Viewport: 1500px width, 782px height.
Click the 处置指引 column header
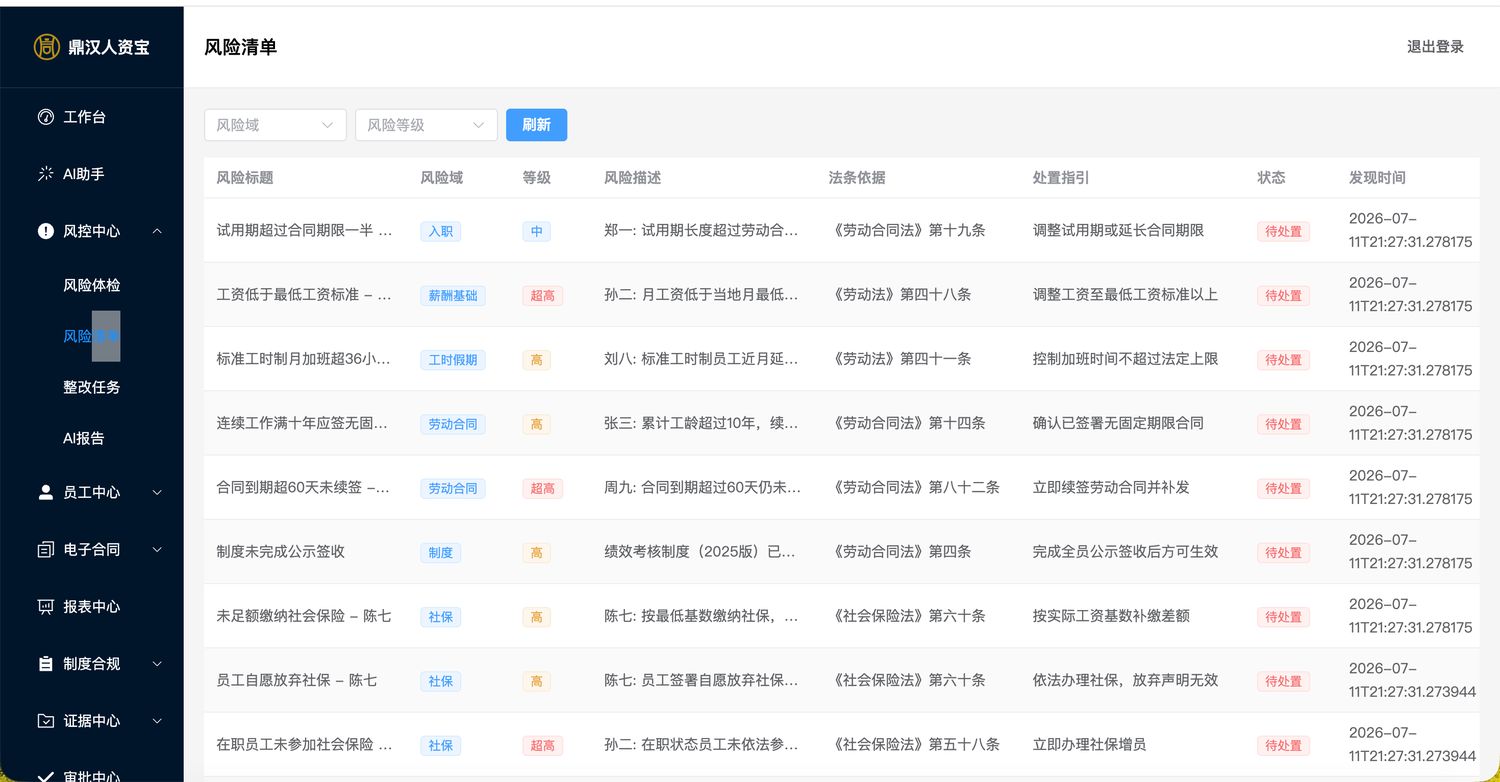[x=1061, y=177]
